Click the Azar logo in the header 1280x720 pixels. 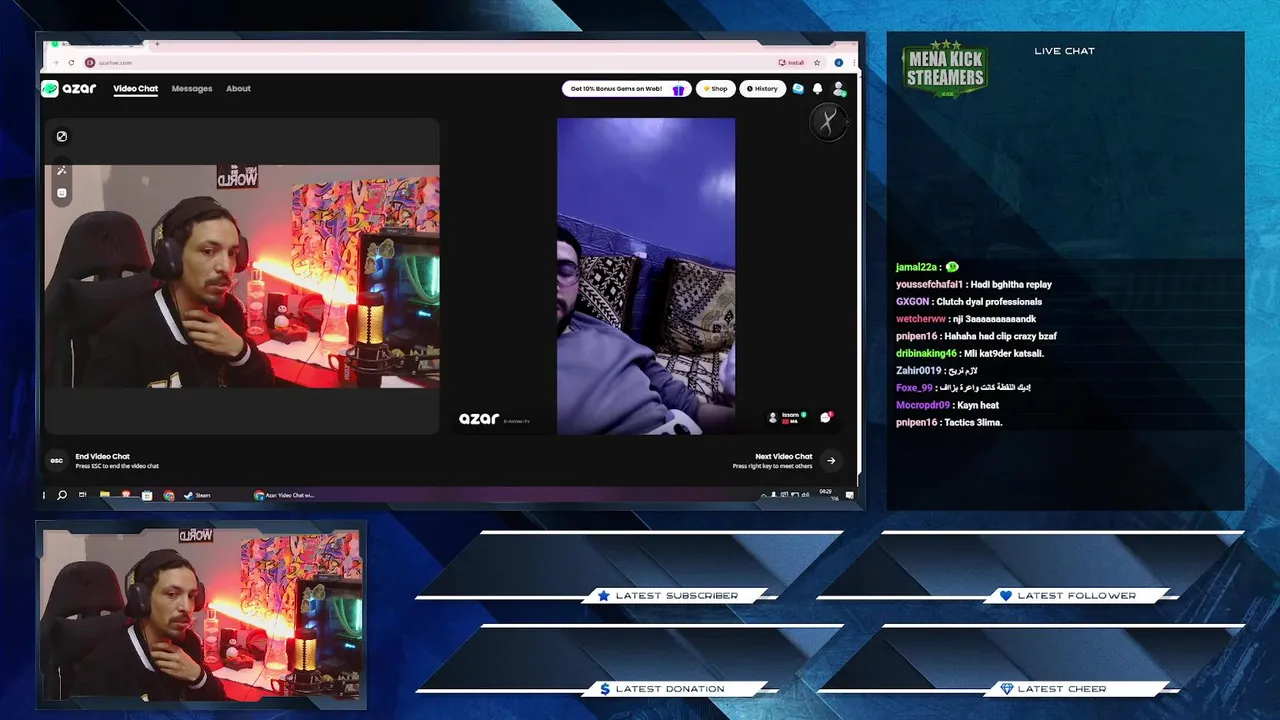point(69,88)
